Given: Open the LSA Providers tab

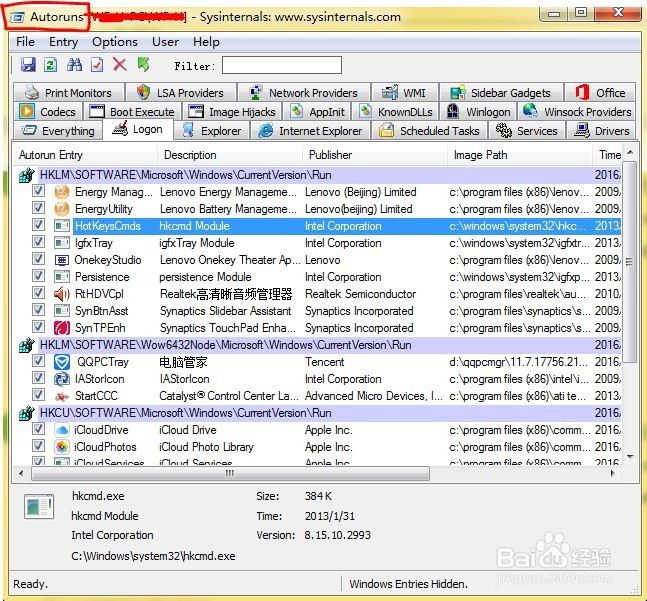Looking at the screenshot, I should [x=181, y=93].
